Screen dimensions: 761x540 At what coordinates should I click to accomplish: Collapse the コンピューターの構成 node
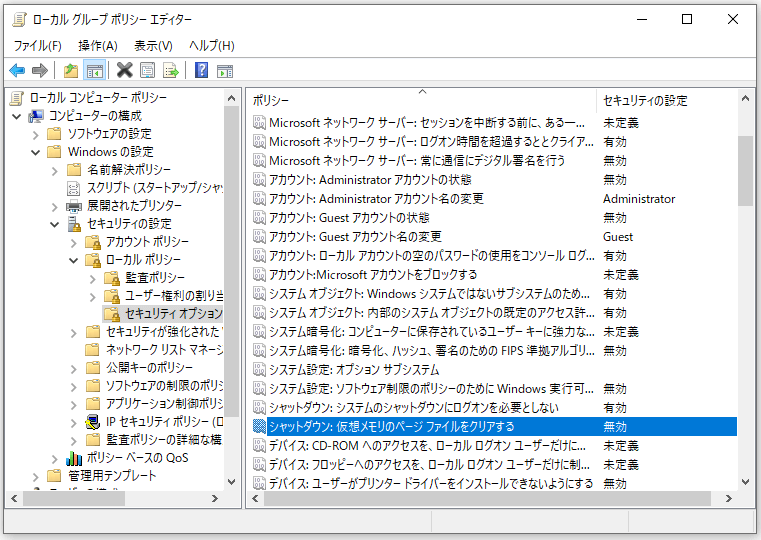[x=17, y=116]
